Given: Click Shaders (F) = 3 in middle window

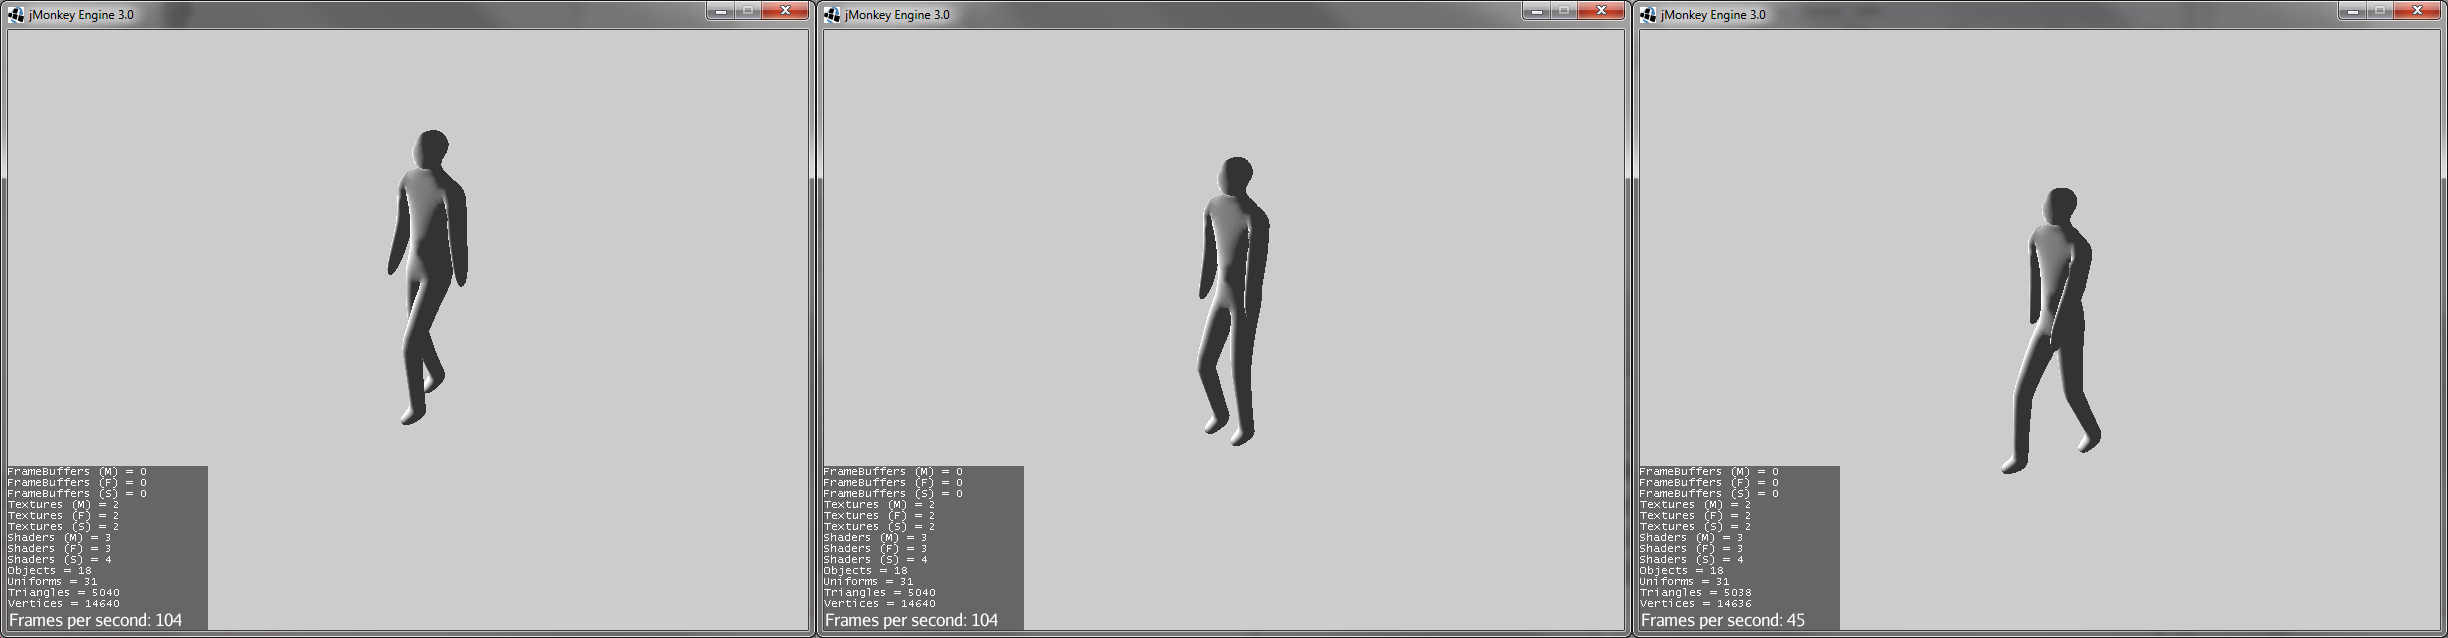Looking at the screenshot, I should [x=875, y=549].
